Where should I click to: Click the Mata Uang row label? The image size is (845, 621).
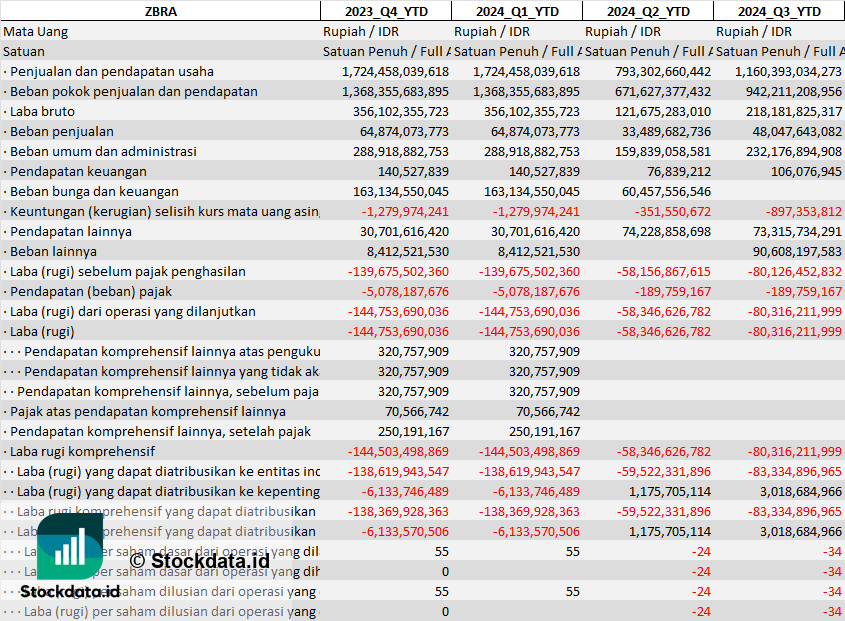[36, 32]
